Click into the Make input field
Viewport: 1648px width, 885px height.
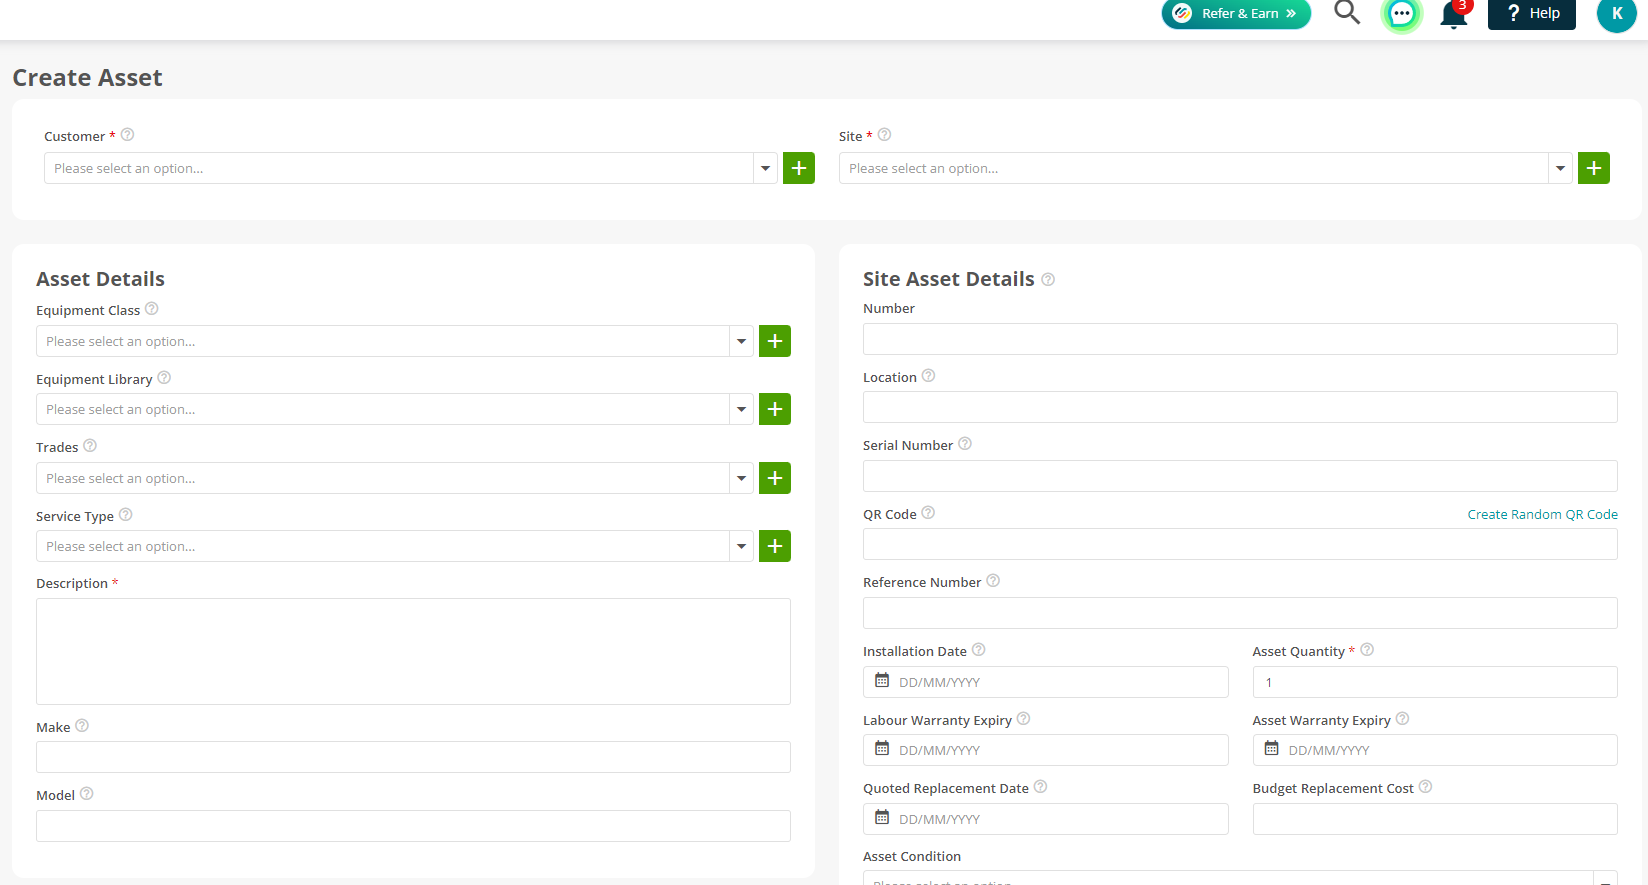[413, 757]
